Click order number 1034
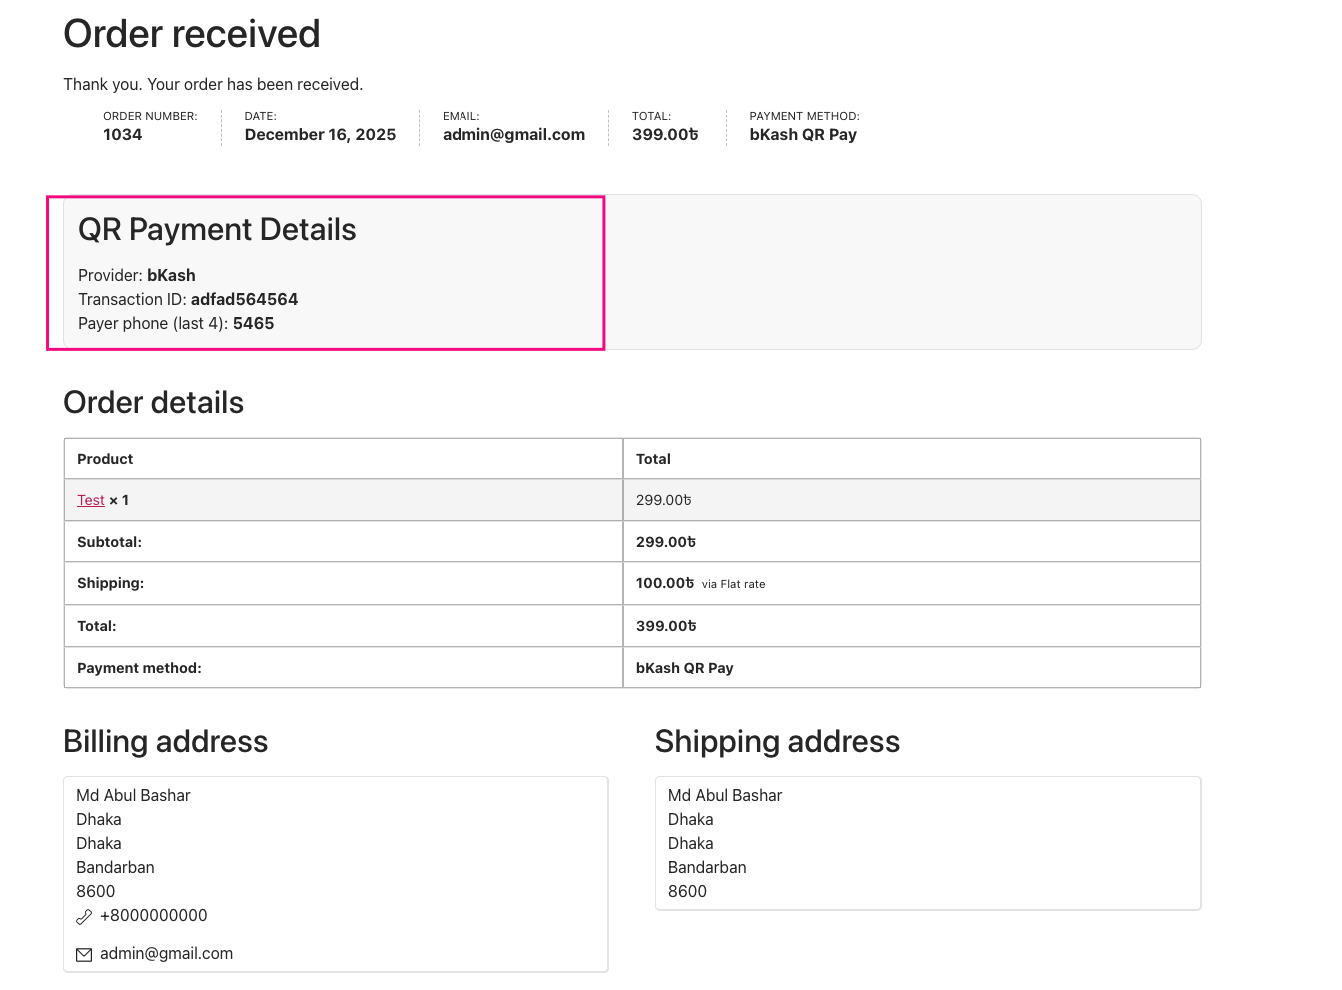1342x990 pixels. (122, 135)
